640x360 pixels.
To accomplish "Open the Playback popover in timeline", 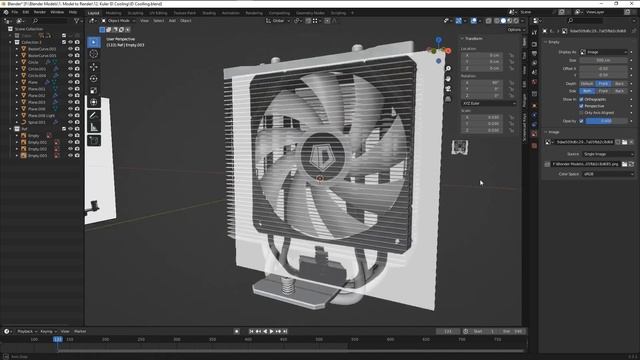I will pos(27,331).
